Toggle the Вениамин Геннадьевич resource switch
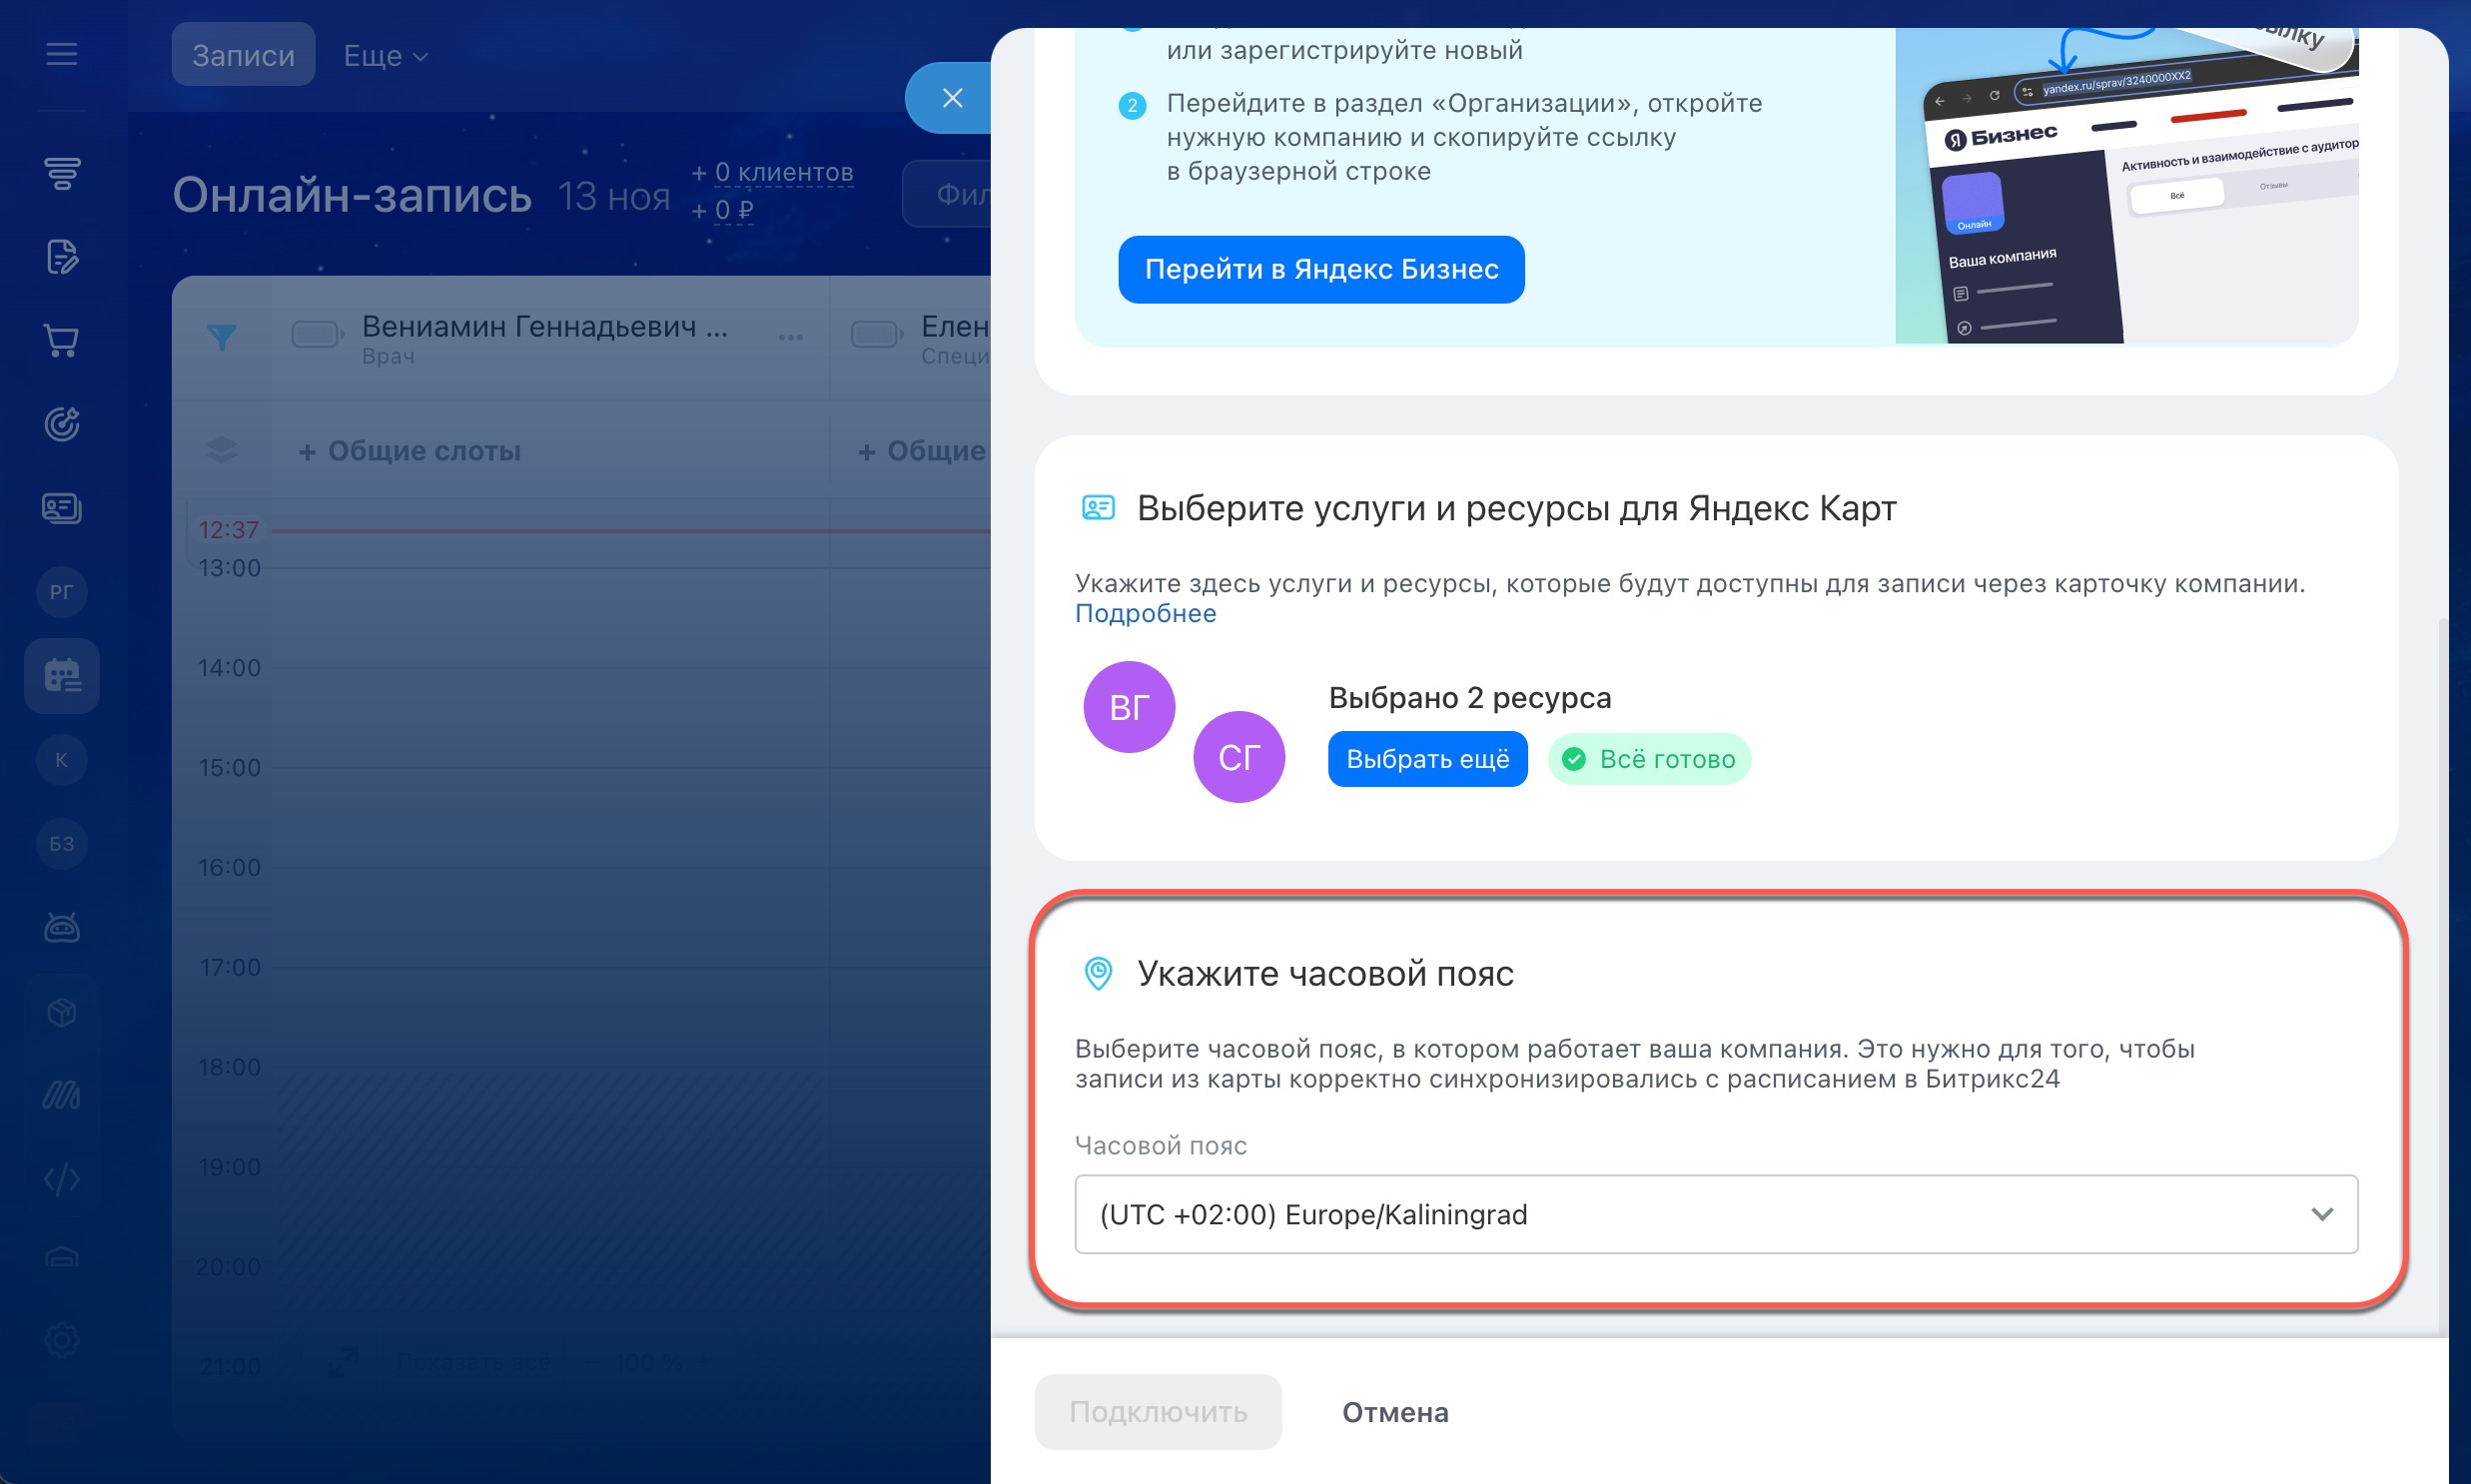The width and height of the screenshot is (2471, 1484). click(317, 334)
